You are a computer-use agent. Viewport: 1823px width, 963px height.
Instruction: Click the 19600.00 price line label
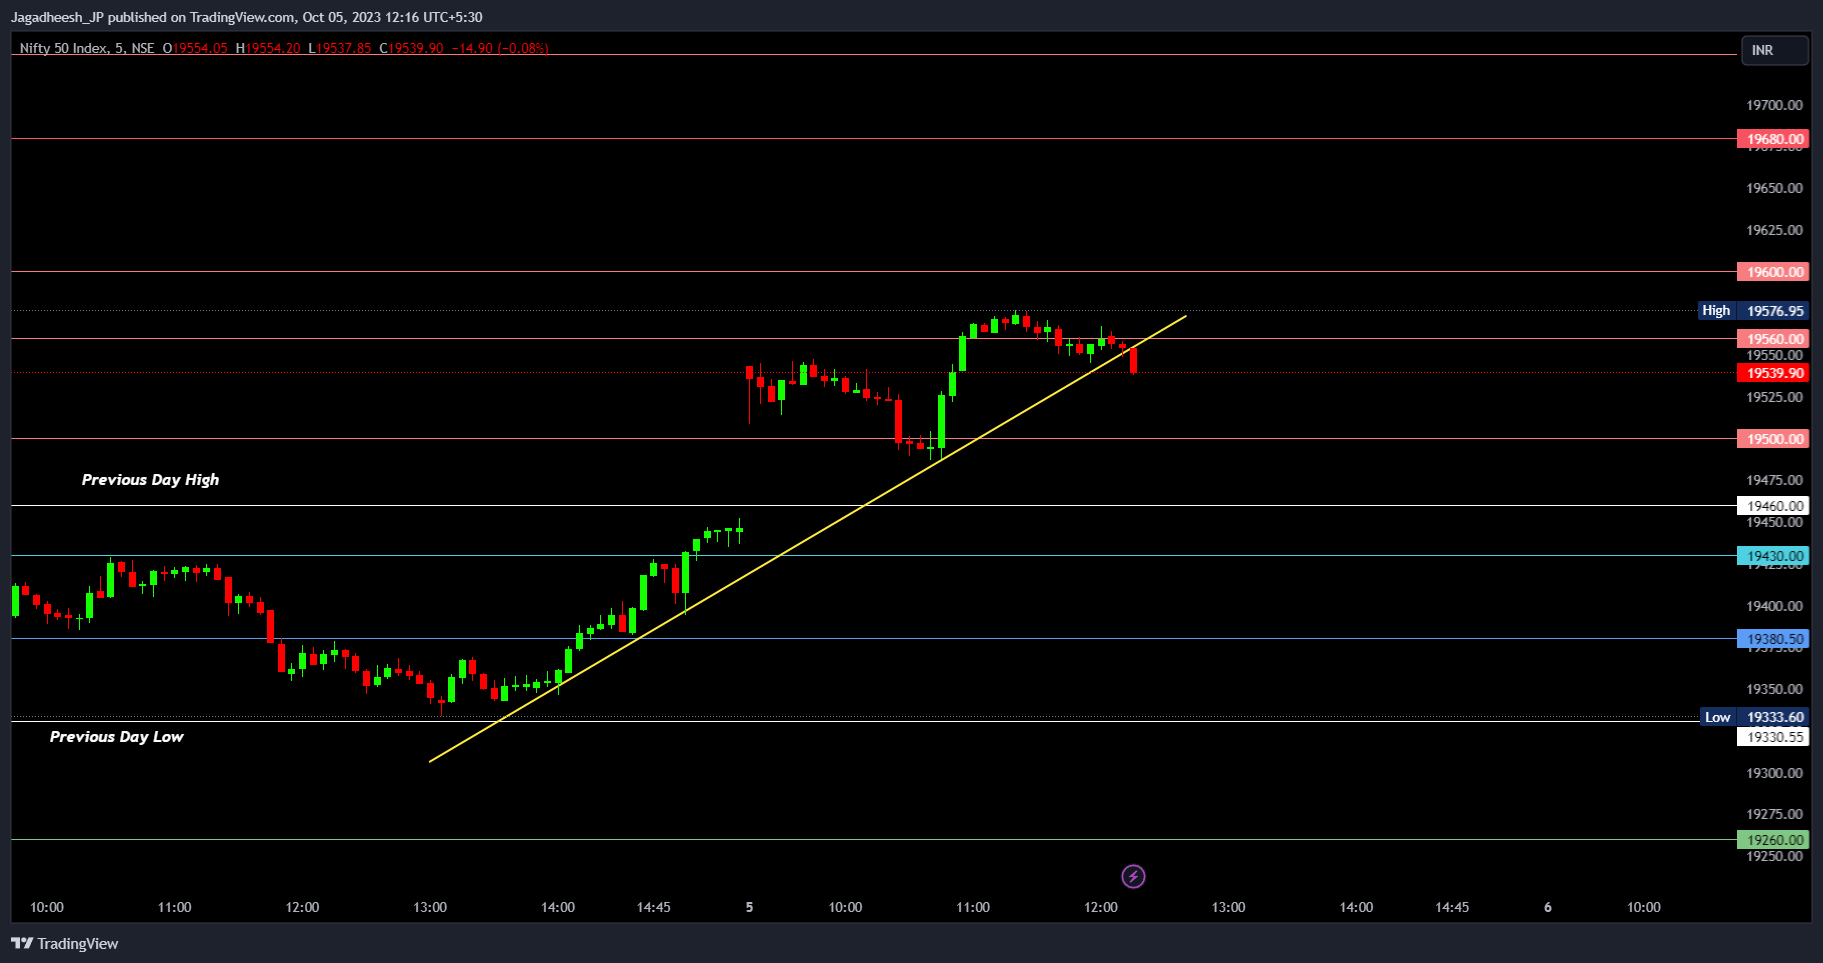1772,272
